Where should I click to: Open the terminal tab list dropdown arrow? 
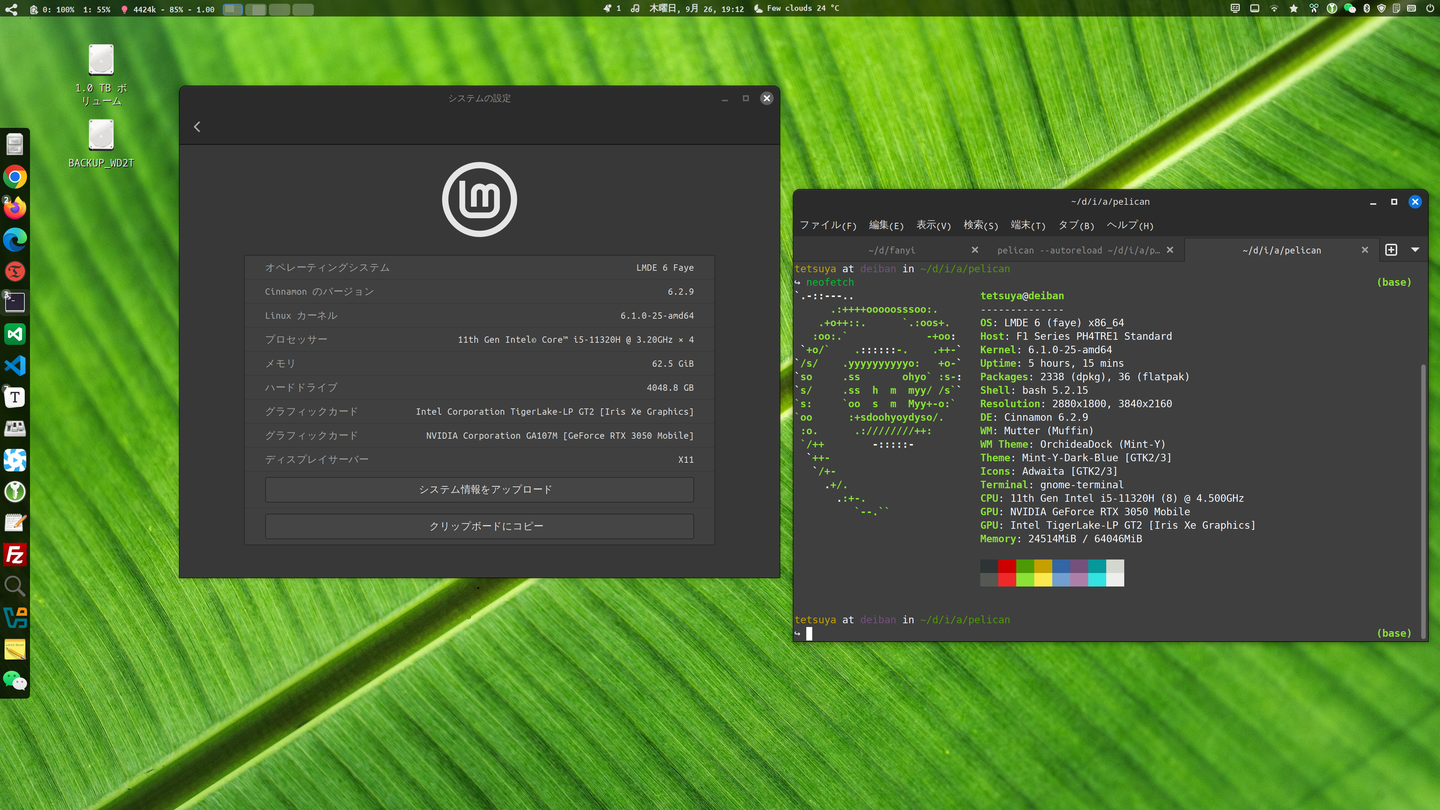pos(1413,249)
